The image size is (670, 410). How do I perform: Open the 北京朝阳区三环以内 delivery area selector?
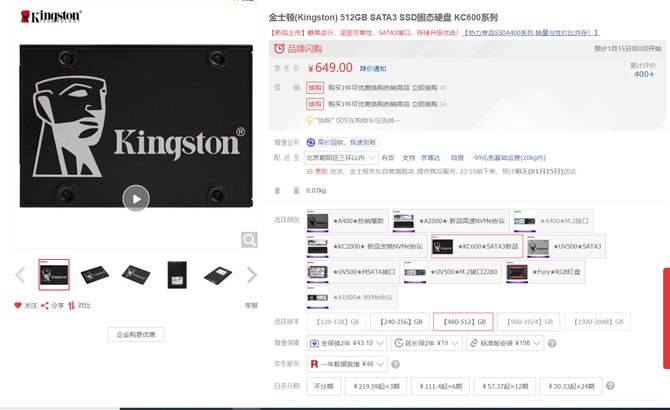[340, 157]
